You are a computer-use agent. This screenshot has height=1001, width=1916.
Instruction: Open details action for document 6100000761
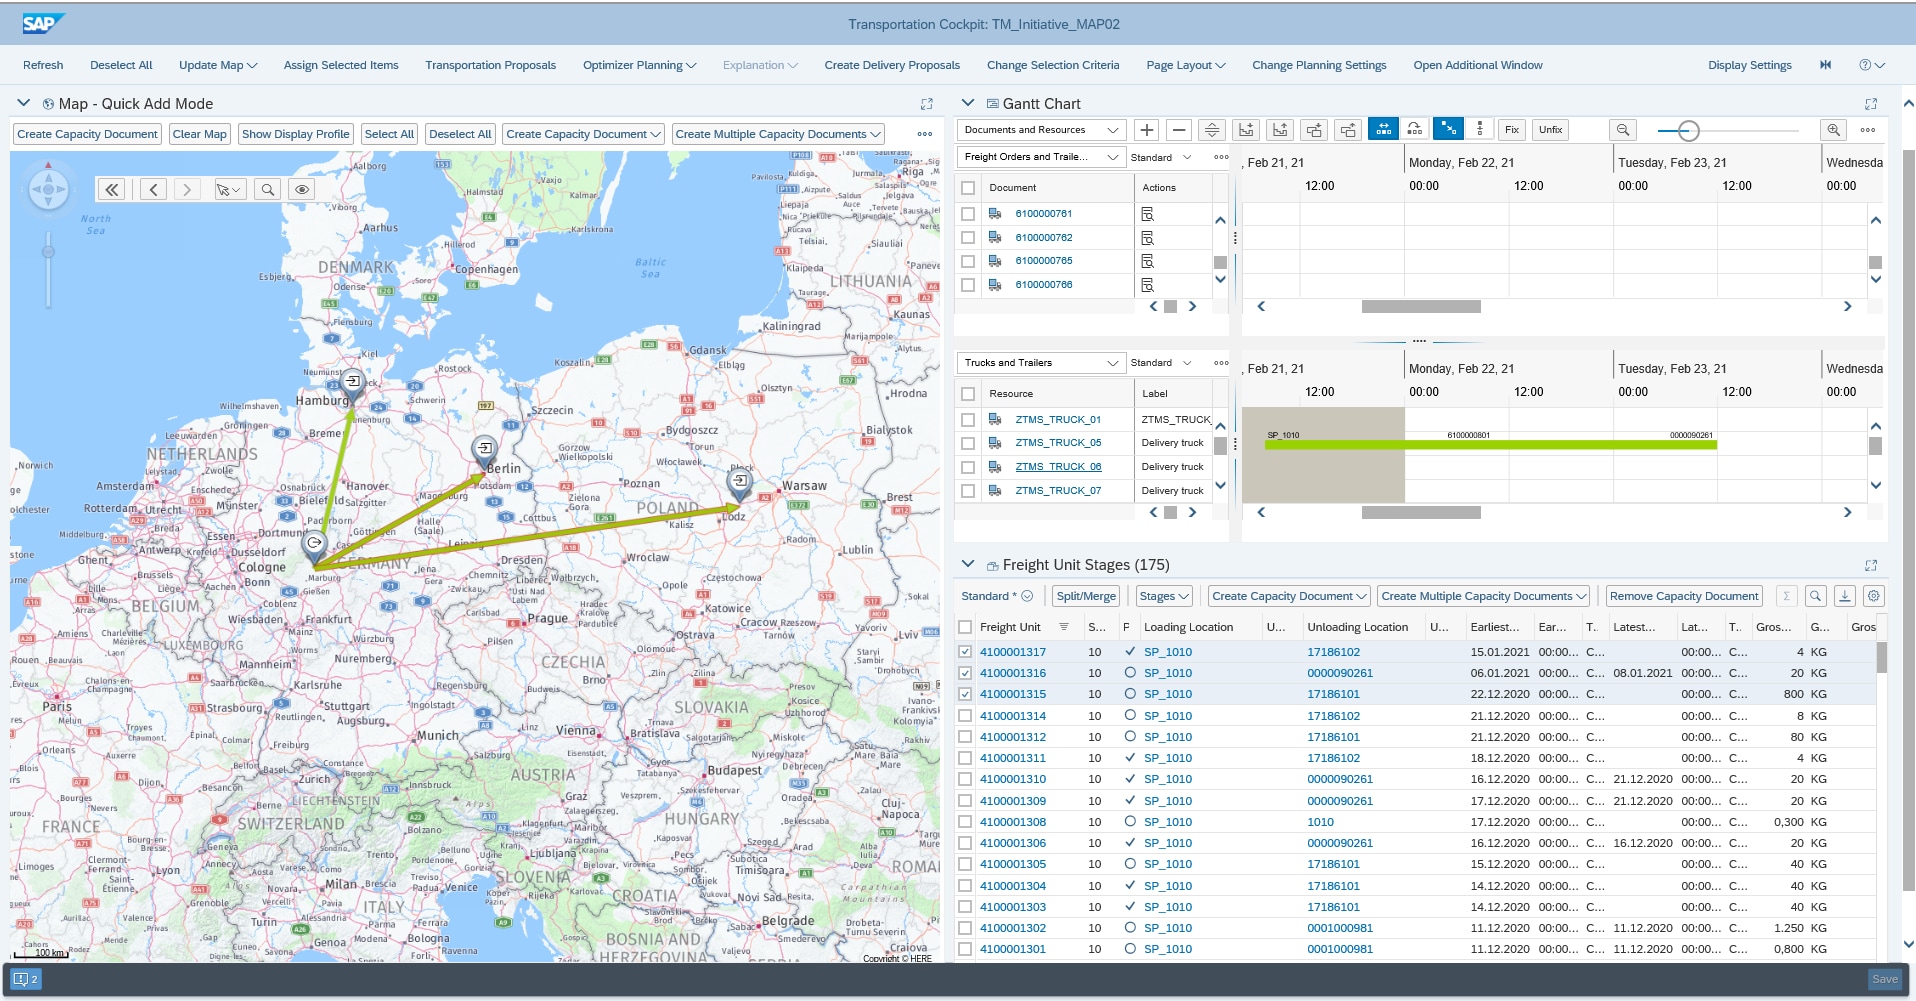coord(1147,214)
